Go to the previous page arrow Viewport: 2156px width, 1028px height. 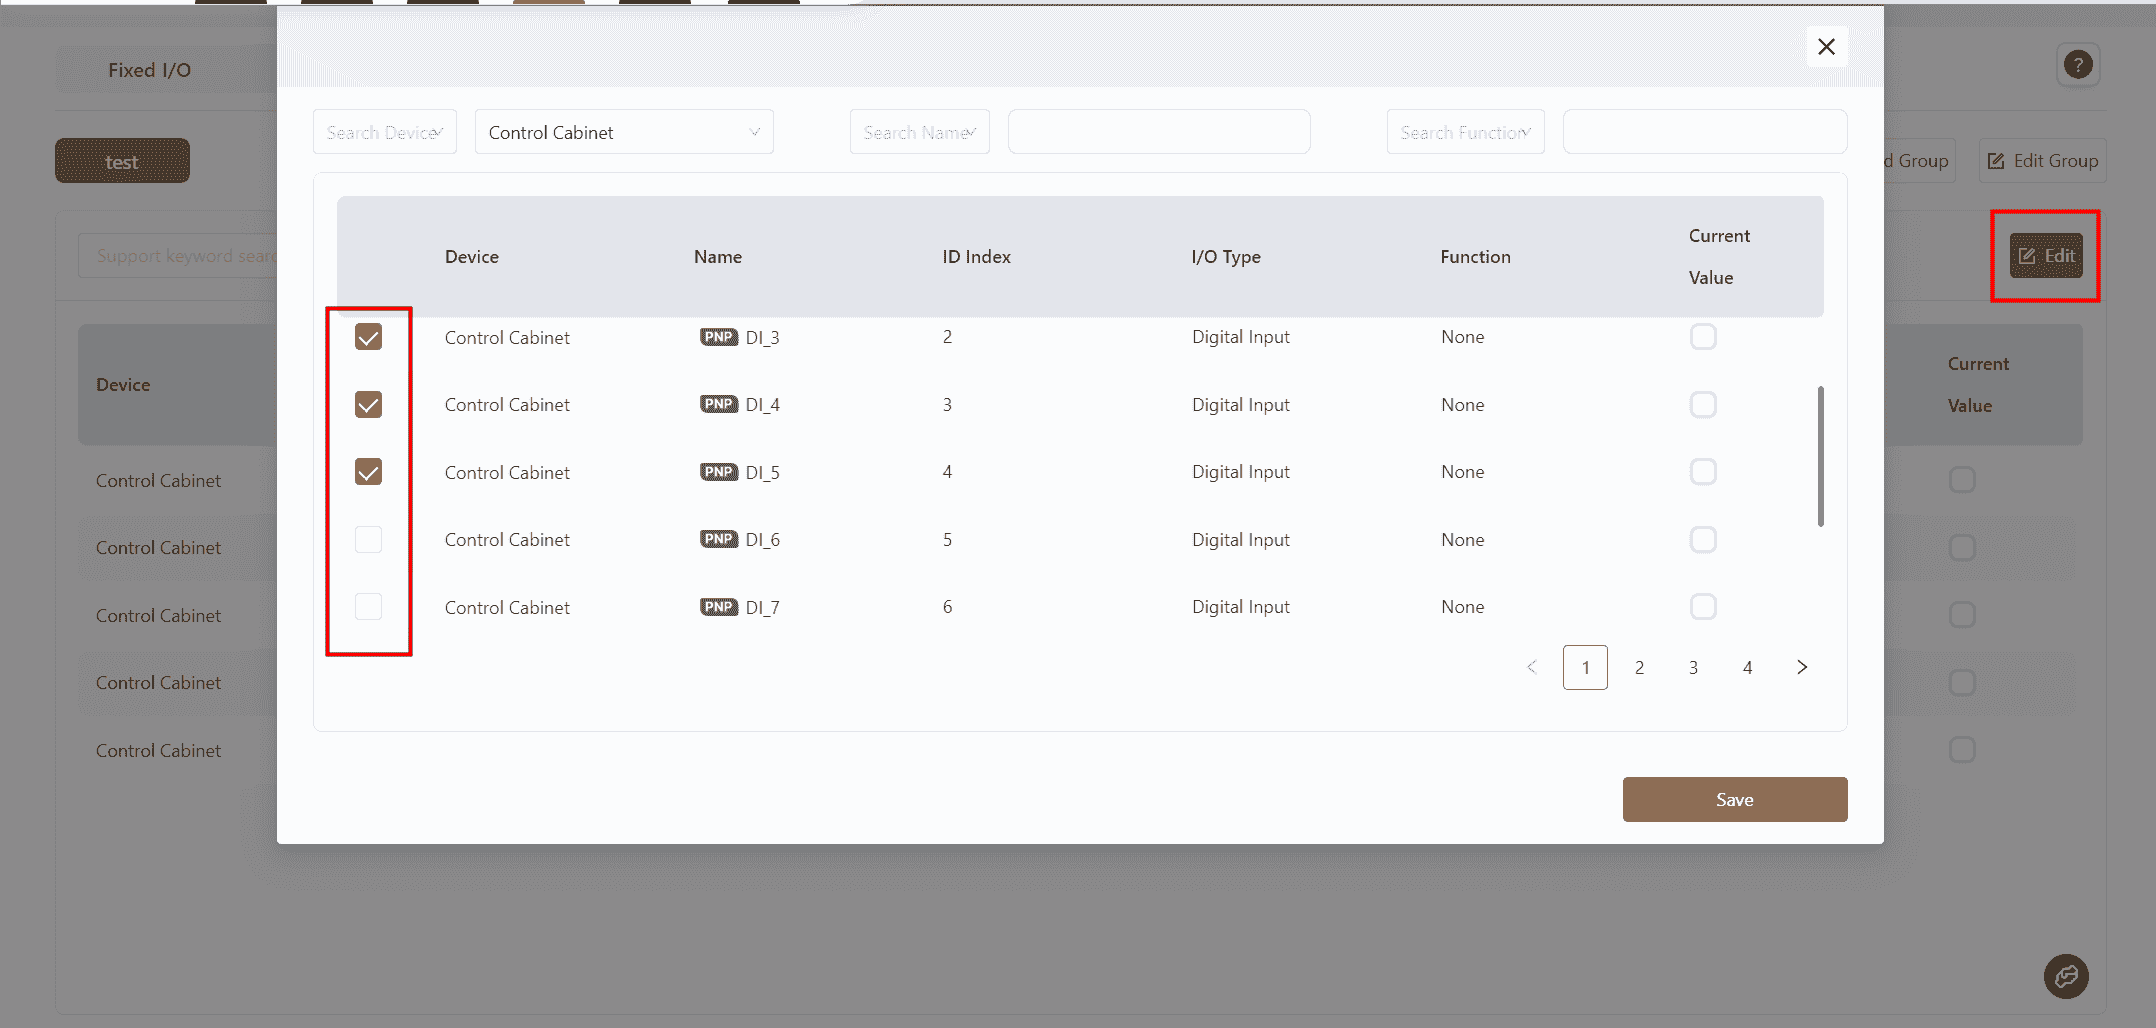(x=1531, y=667)
